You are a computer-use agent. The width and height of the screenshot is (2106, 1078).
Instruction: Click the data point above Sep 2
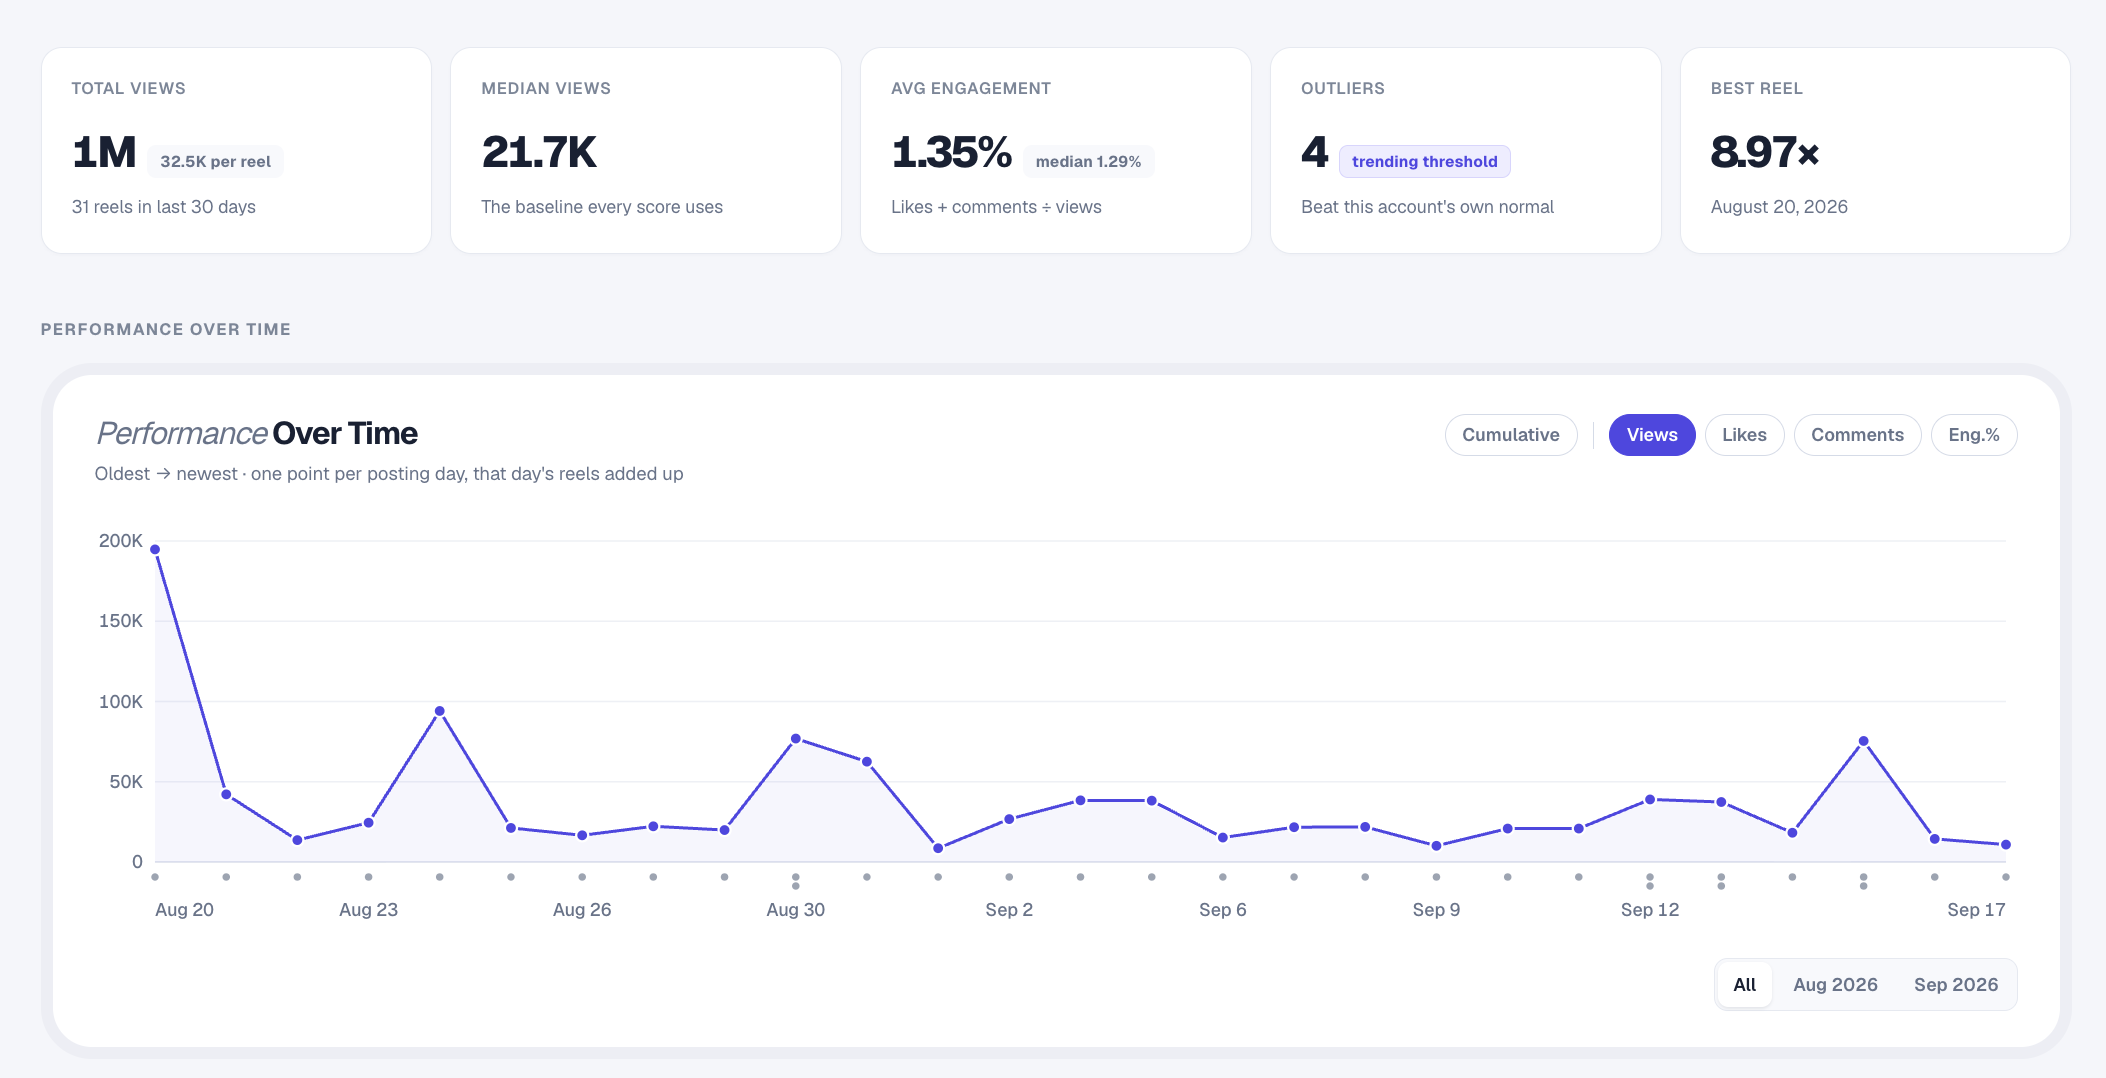[1009, 819]
